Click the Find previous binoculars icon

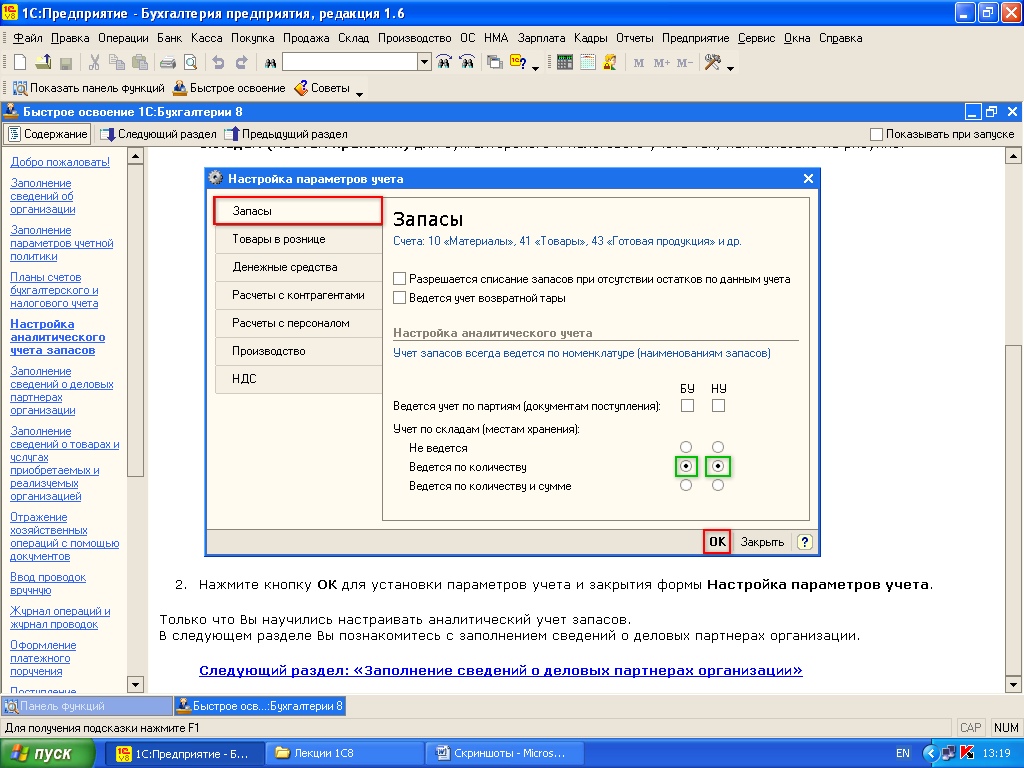444,63
